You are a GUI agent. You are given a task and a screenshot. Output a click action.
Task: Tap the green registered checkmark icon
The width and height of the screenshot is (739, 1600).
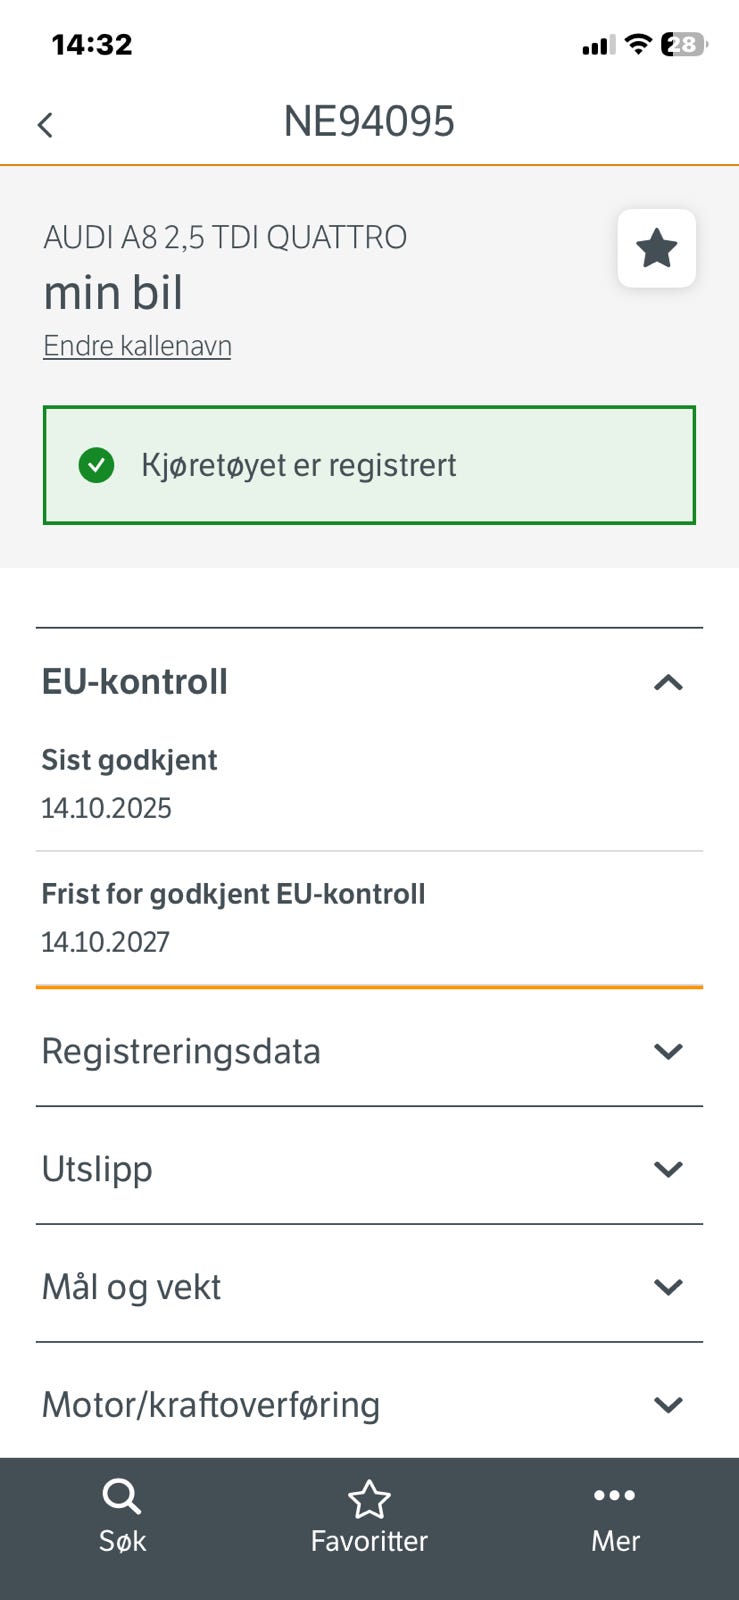(96, 465)
